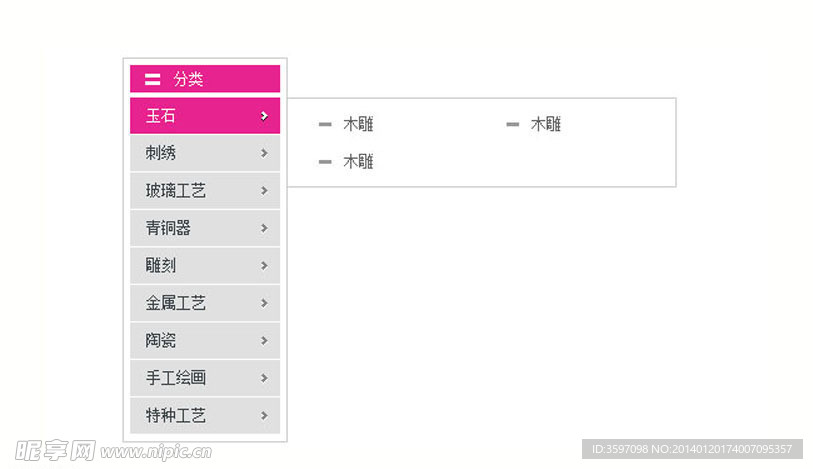The width and height of the screenshot is (813, 469).
Task: Click the chevron icon on 刺绣 row
Action: pyautogui.click(x=264, y=153)
